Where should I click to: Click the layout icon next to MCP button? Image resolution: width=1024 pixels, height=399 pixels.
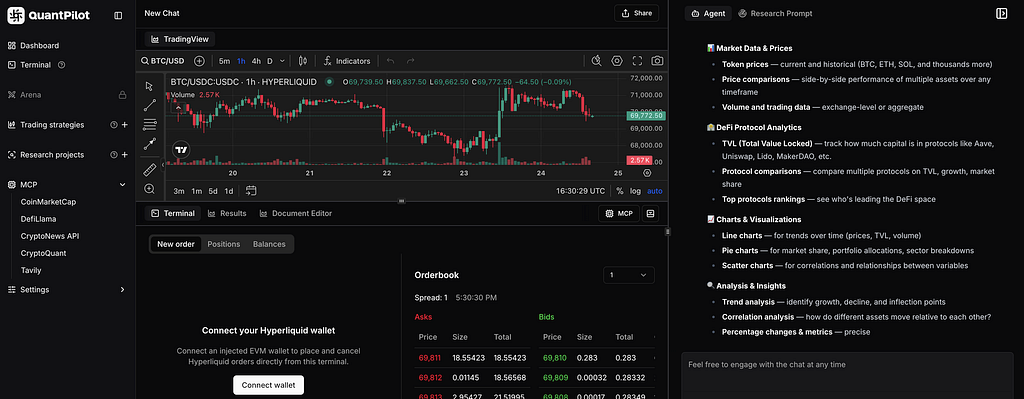pos(650,213)
